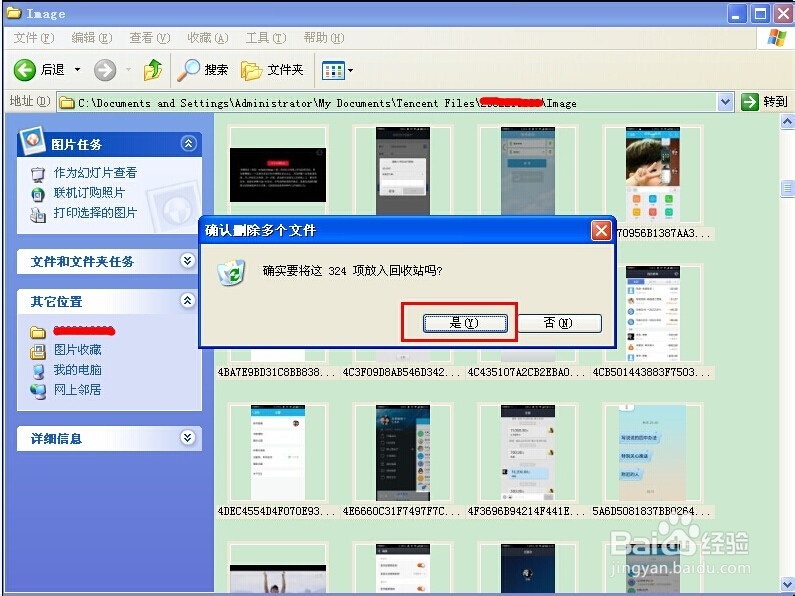The width and height of the screenshot is (795, 596).
Task: Open the 编辑(E) menu
Action: tap(92, 38)
